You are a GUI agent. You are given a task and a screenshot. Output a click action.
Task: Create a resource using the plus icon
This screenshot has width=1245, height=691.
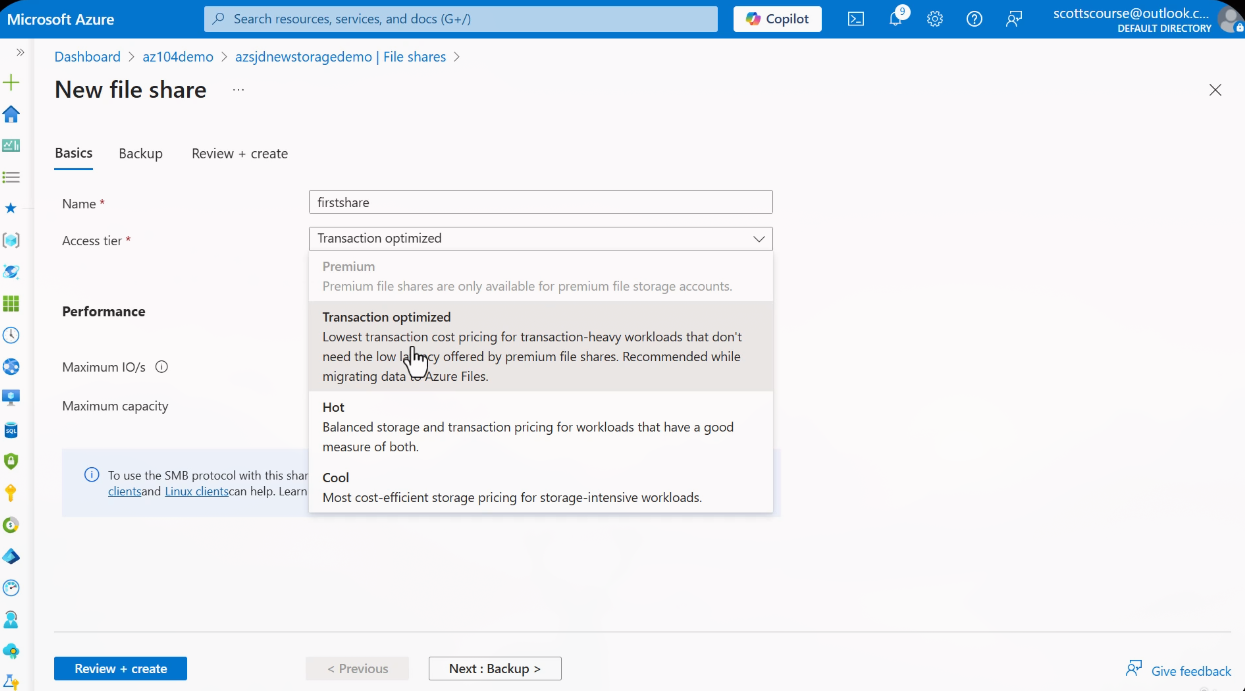pos(11,82)
